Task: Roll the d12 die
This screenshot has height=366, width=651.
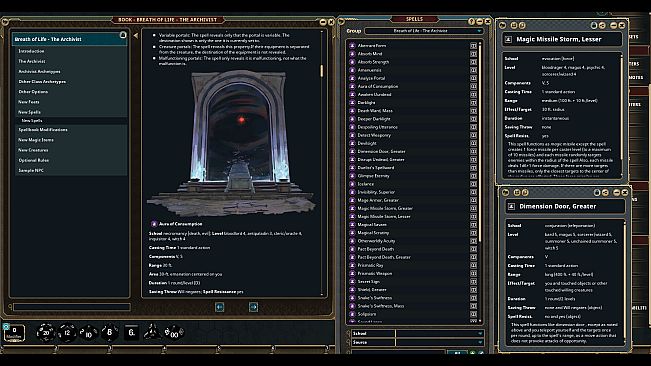Action: pos(67,332)
